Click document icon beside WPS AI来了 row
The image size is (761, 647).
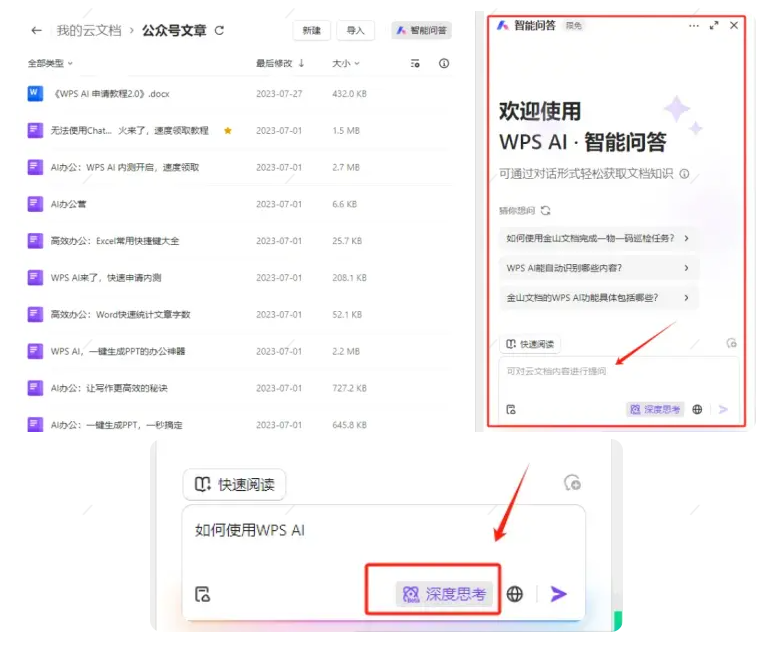35,278
